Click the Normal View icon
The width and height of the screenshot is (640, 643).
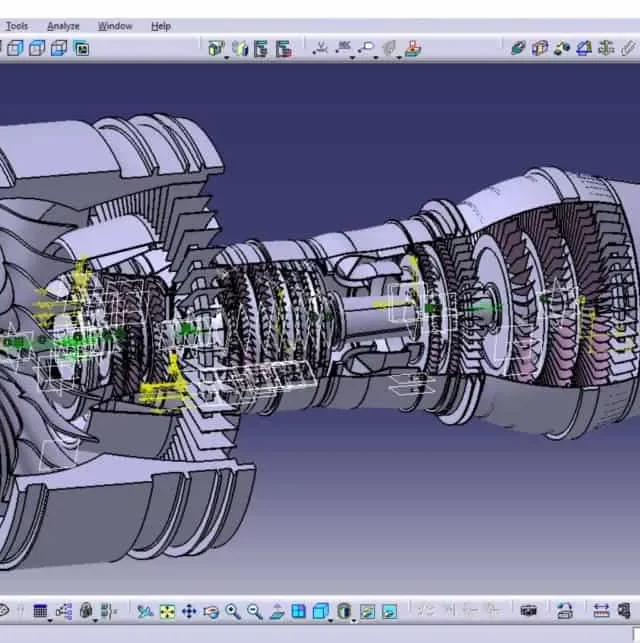pyautogui.click(x=277, y=611)
